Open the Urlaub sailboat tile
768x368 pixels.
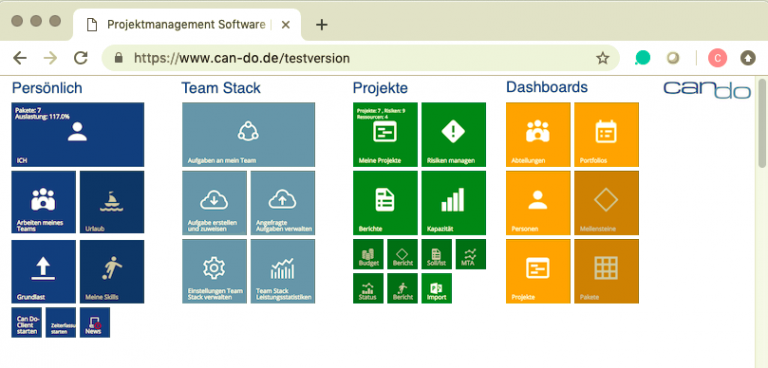coord(112,202)
